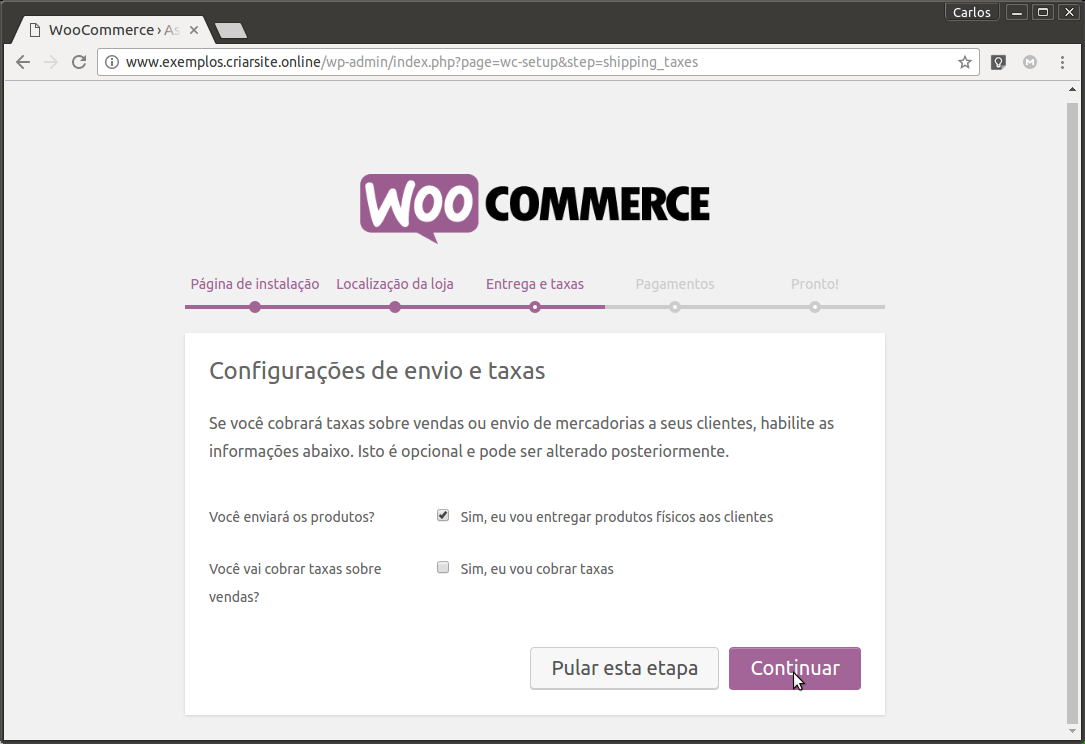Image resolution: width=1085 pixels, height=744 pixels.
Task: Open the new tab button
Action: [x=231, y=31]
